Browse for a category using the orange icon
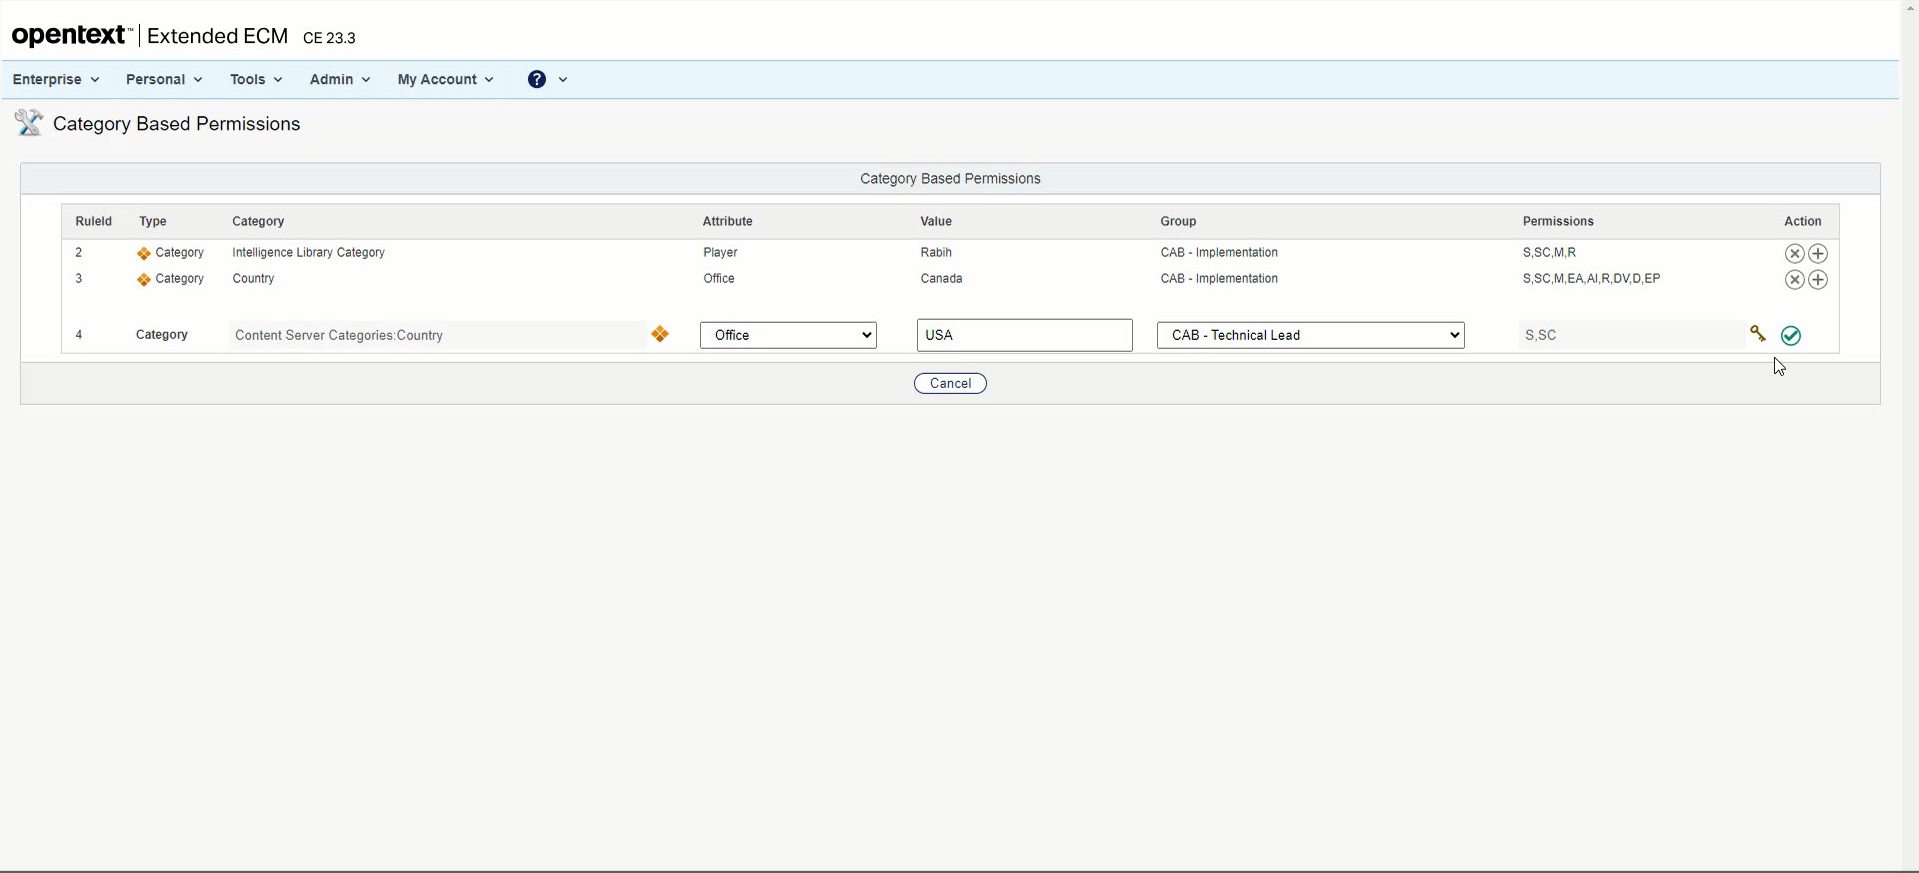The image size is (1919, 873). pyautogui.click(x=660, y=335)
